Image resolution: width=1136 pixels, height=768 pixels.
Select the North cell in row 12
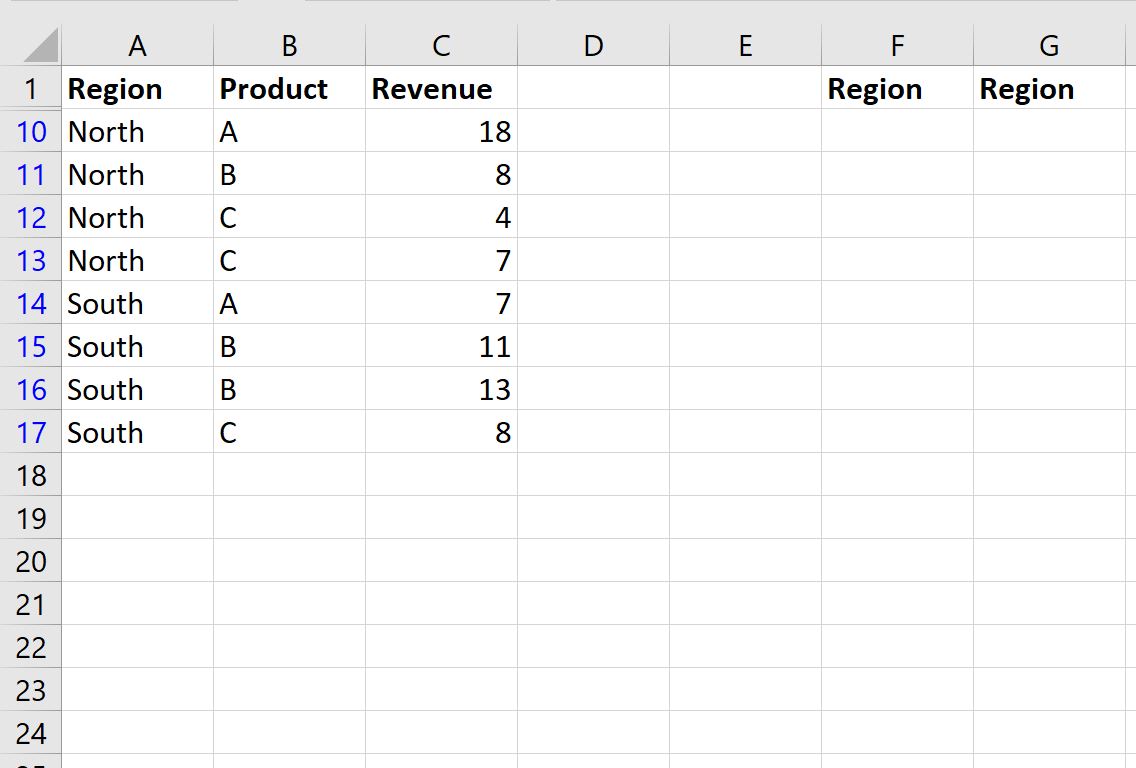point(138,217)
